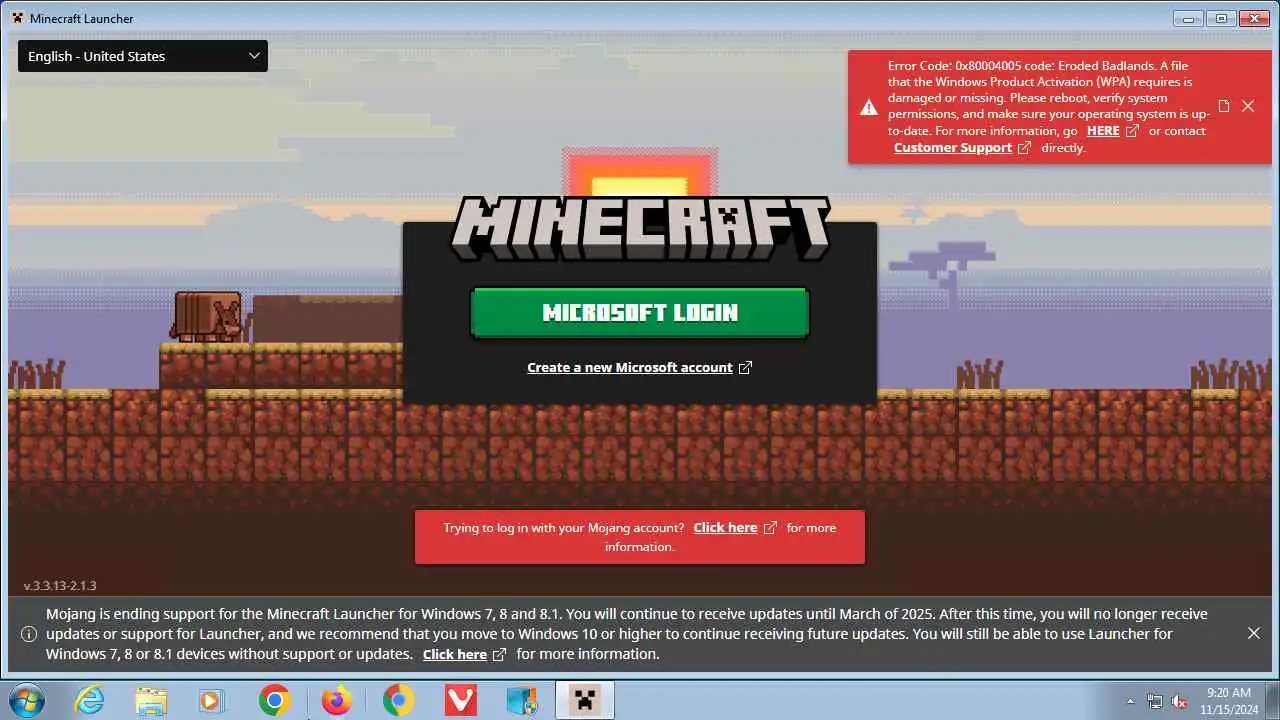Open Customer Support link in error notification
The image size is (1280, 720).
(x=953, y=148)
